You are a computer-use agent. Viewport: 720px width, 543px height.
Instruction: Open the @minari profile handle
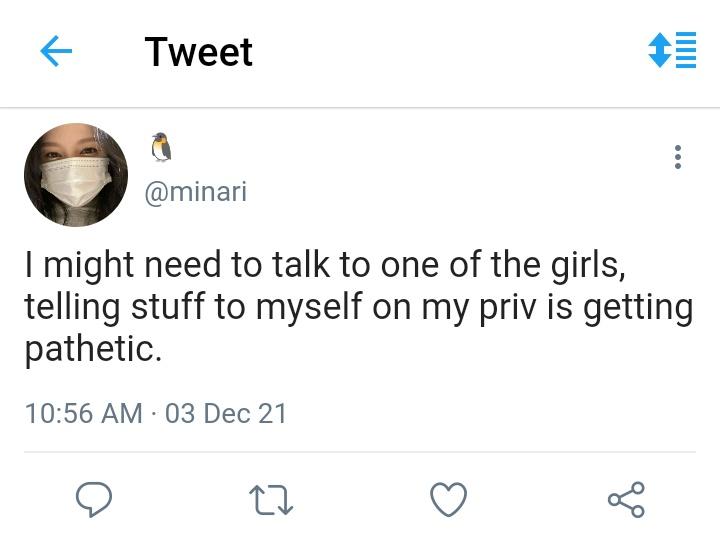[x=196, y=192]
